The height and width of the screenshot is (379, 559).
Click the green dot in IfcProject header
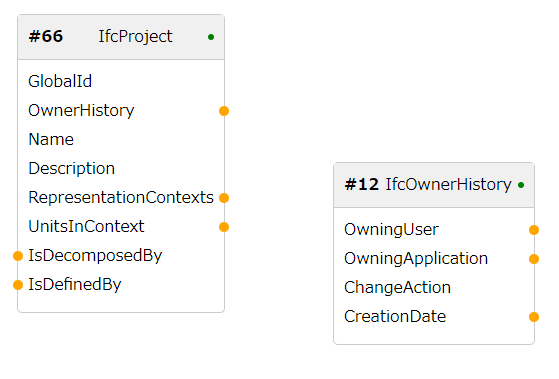(211, 37)
